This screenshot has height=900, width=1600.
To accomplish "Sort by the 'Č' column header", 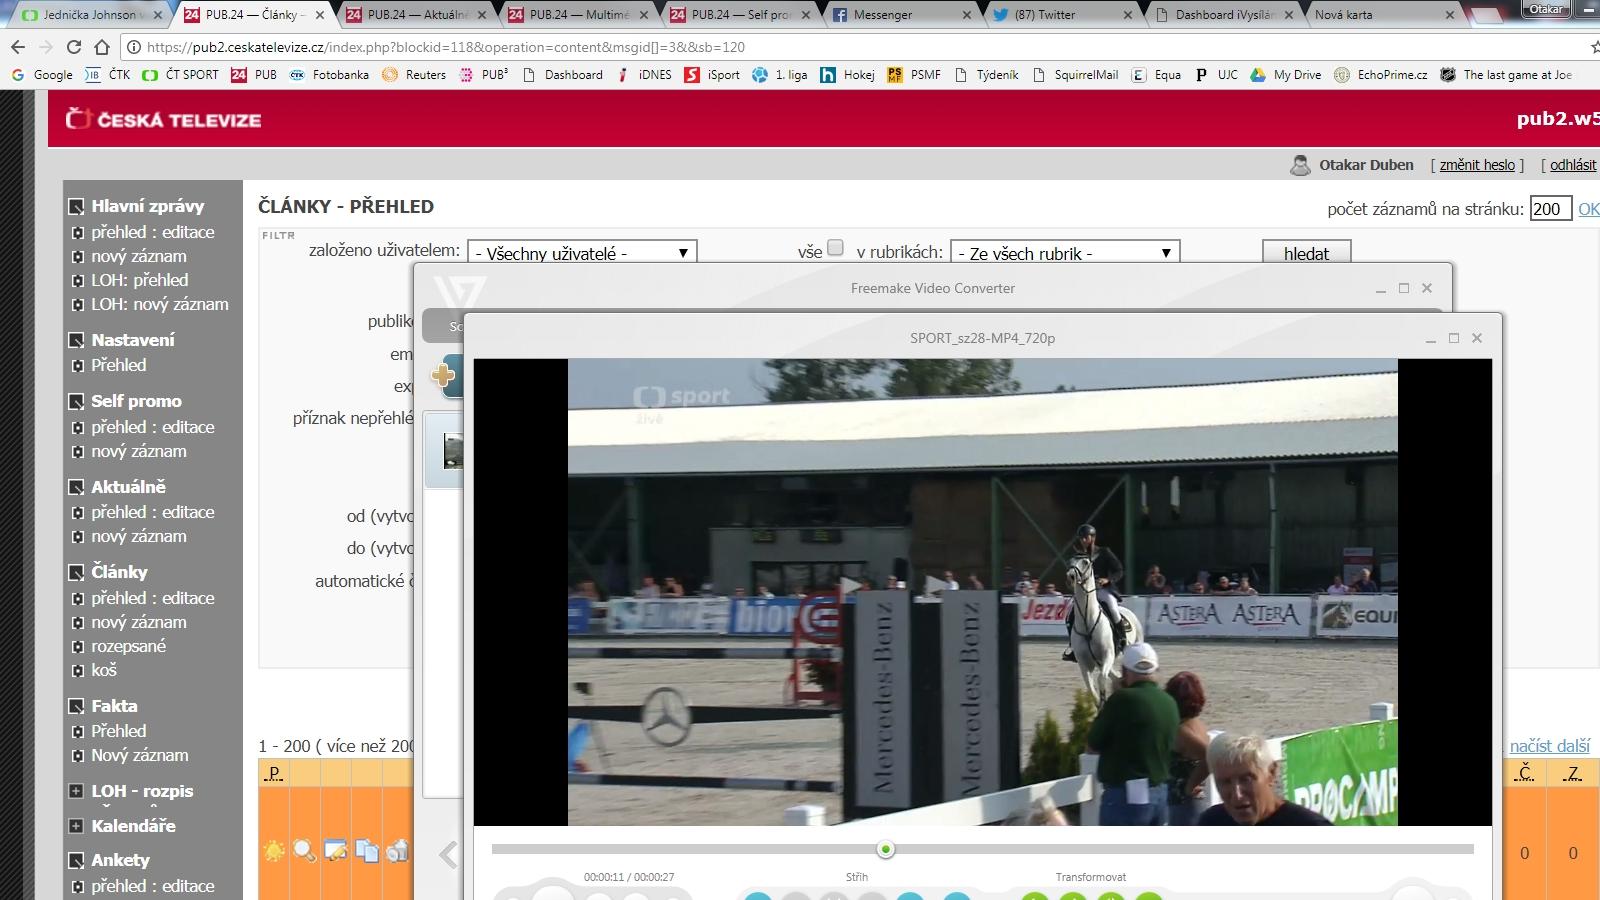I will pyautogui.click(x=1525, y=772).
